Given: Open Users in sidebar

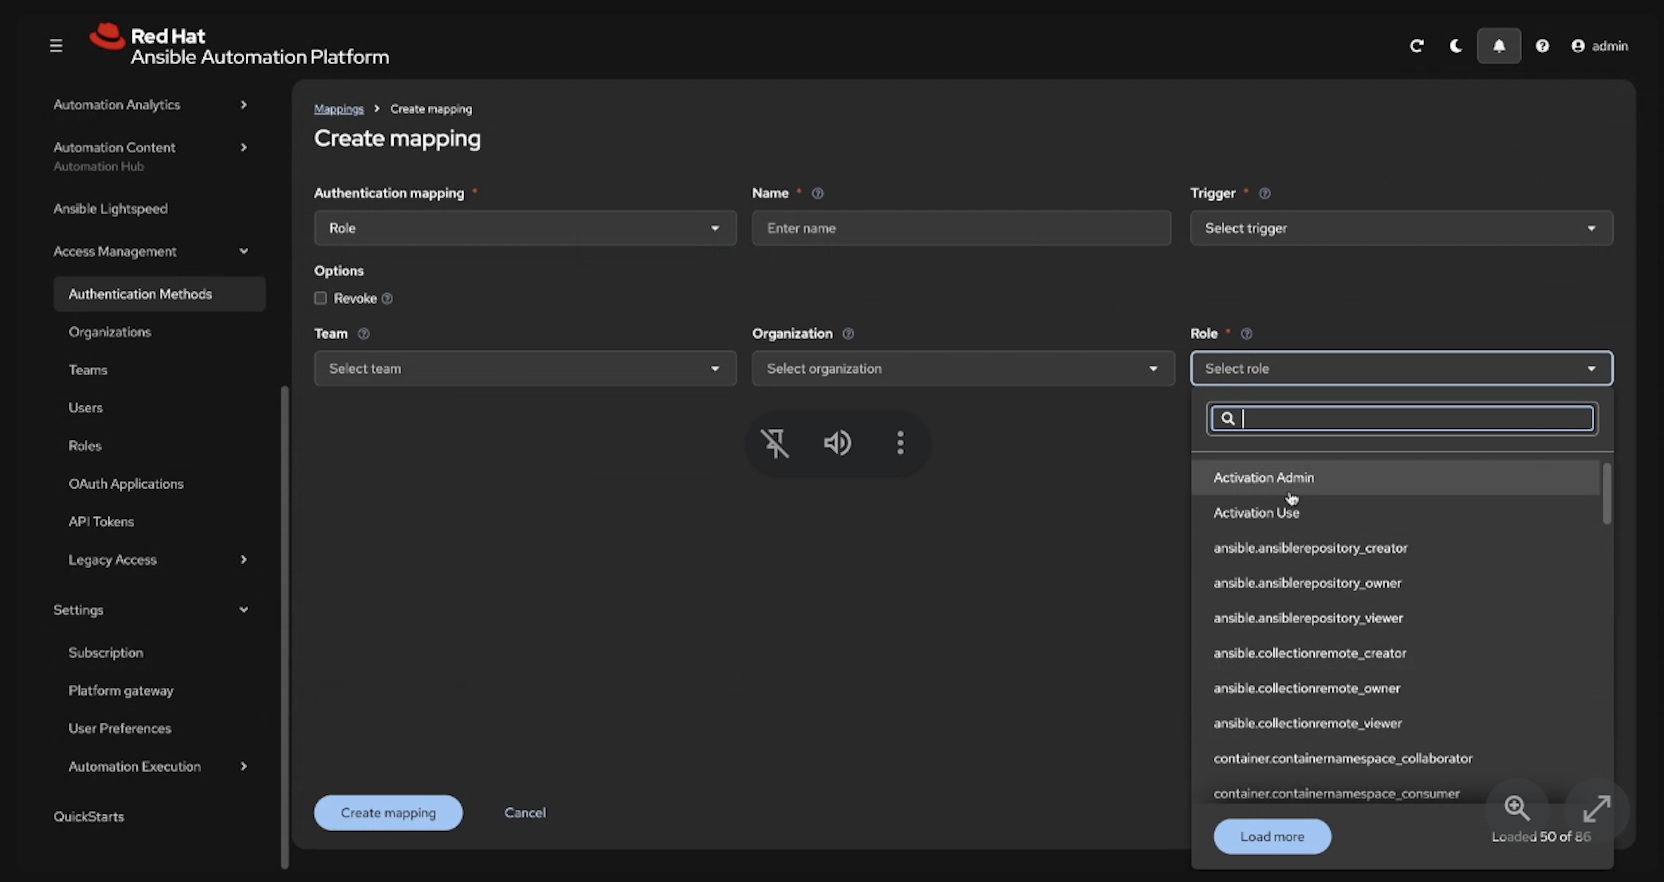Looking at the screenshot, I should tap(86, 408).
